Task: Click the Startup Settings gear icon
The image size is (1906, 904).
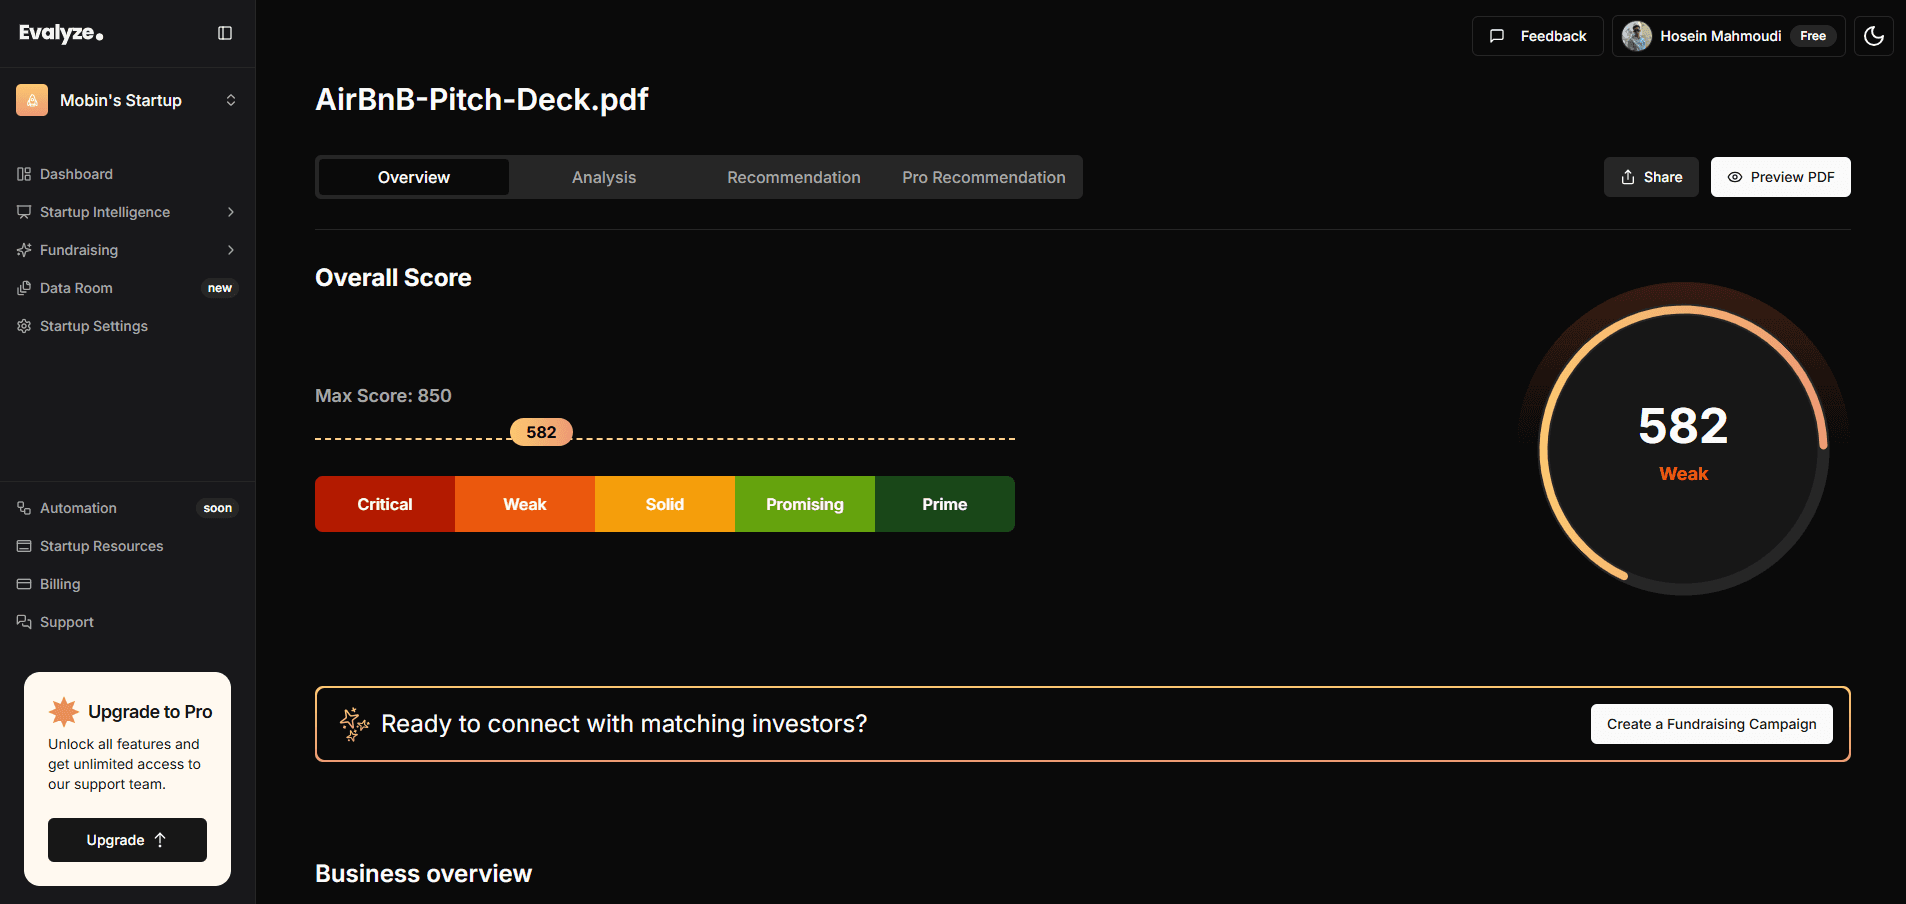Action: (x=24, y=326)
